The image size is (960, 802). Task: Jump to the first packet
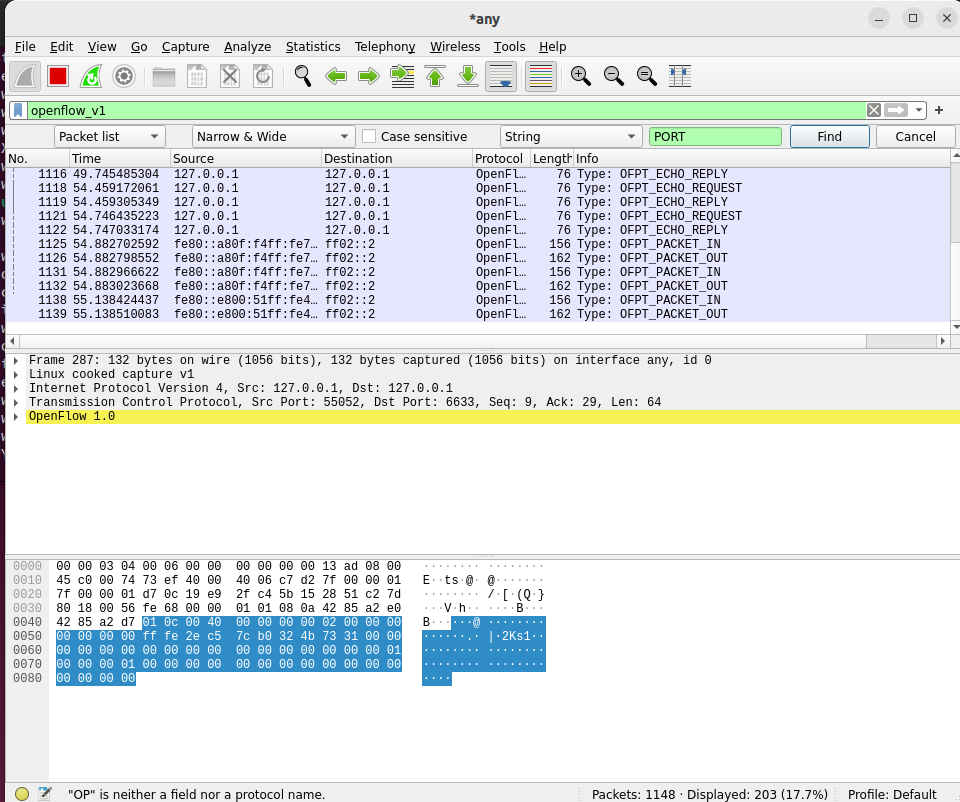[435, 77]
